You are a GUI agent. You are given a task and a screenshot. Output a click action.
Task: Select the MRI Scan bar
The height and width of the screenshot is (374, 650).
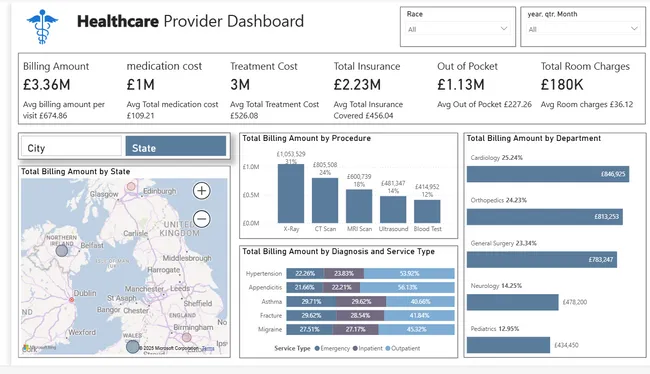[x=359, y=206]
